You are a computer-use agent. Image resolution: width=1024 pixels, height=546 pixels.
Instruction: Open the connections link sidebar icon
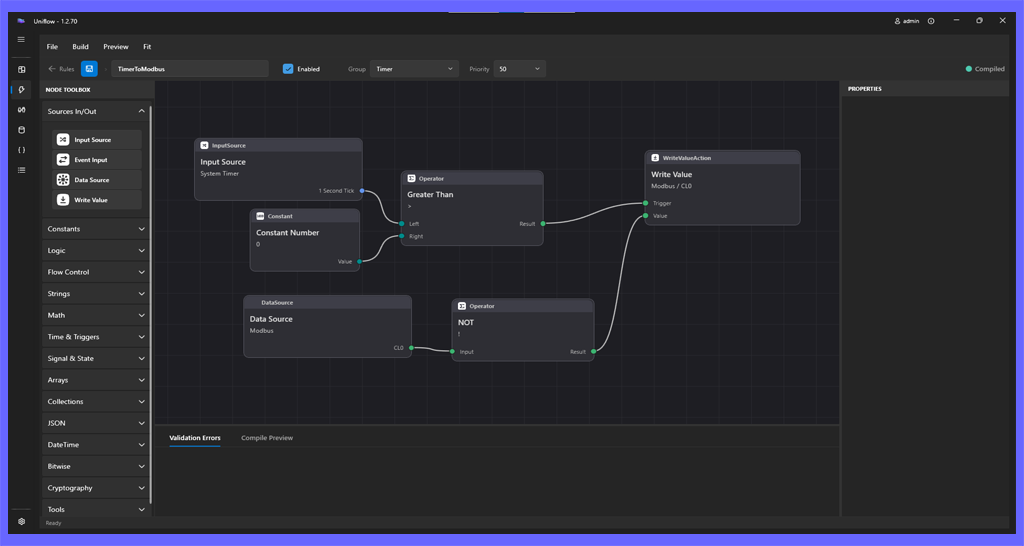click(x=22, y=110)
